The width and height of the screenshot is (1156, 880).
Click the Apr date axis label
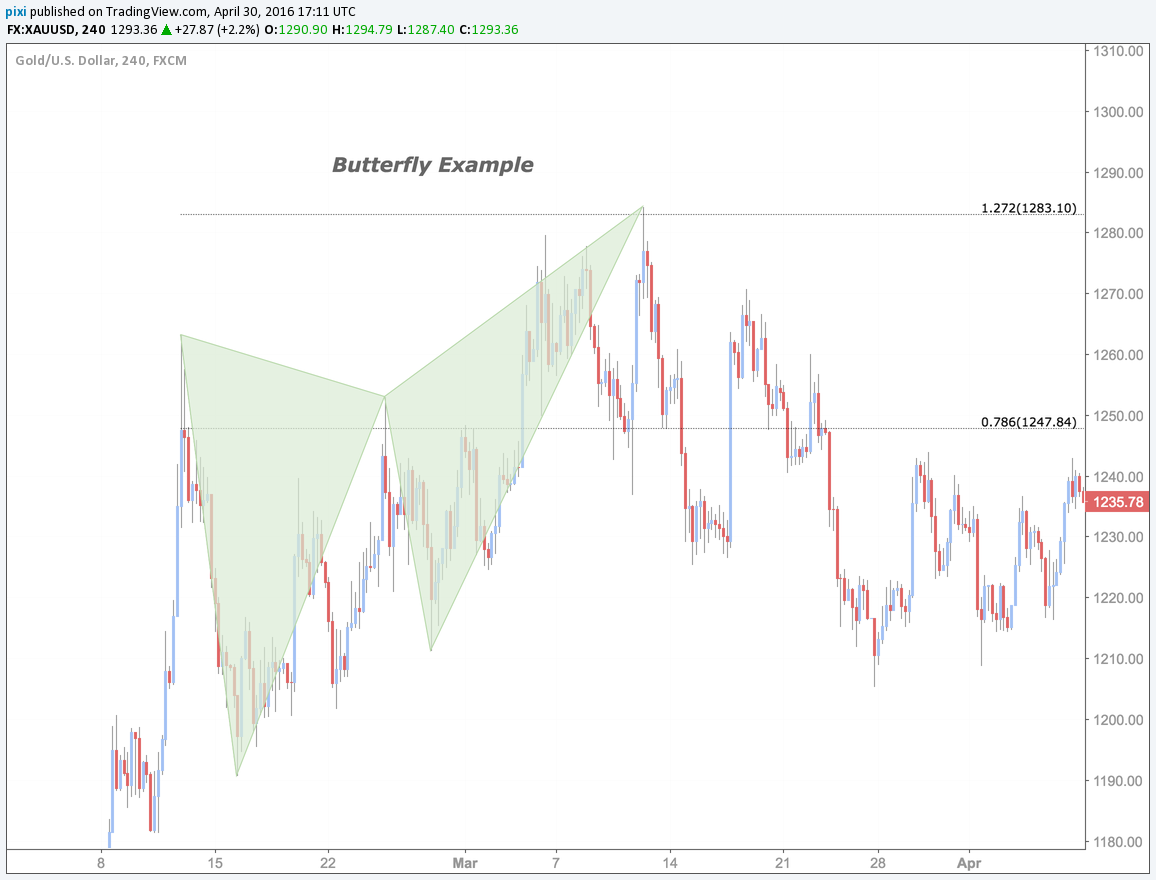(969, 862)
